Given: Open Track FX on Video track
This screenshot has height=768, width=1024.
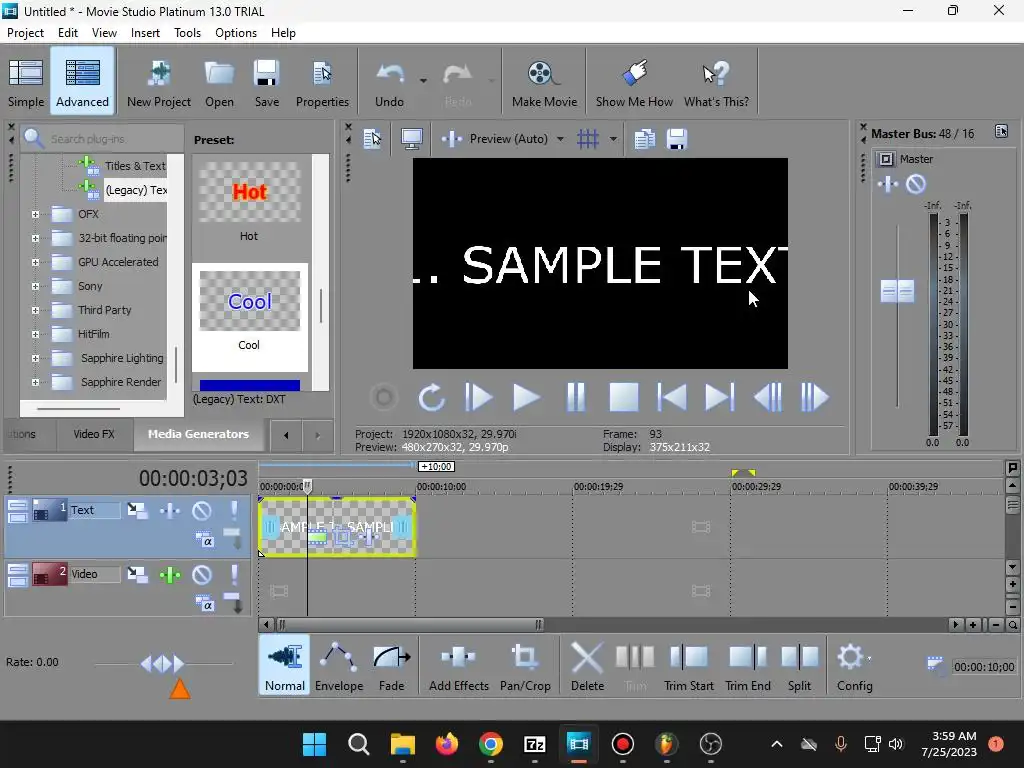Looking at the screenshot, I should pyautogui.click(x=170, y=575).
